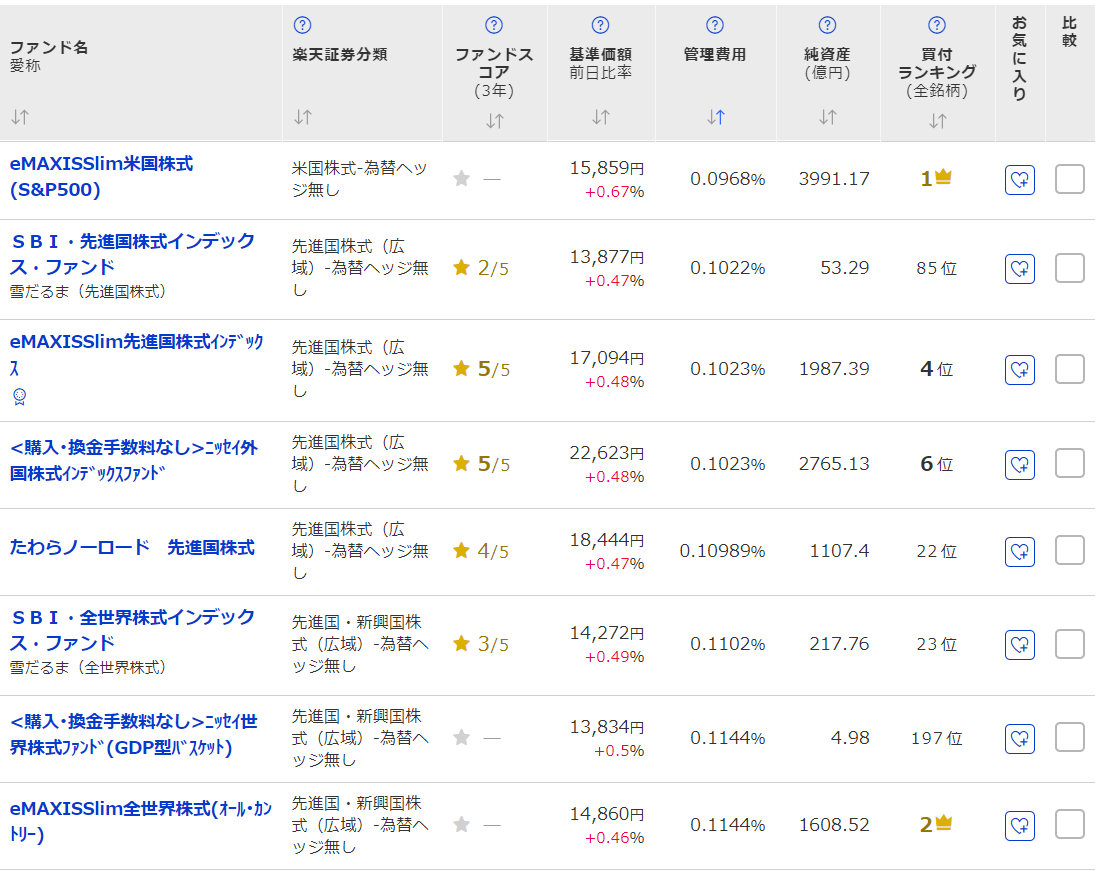Click gold star for たわらノーロード score 4/5
Viewport: 1102px width, 875px height.
(462, 551)
